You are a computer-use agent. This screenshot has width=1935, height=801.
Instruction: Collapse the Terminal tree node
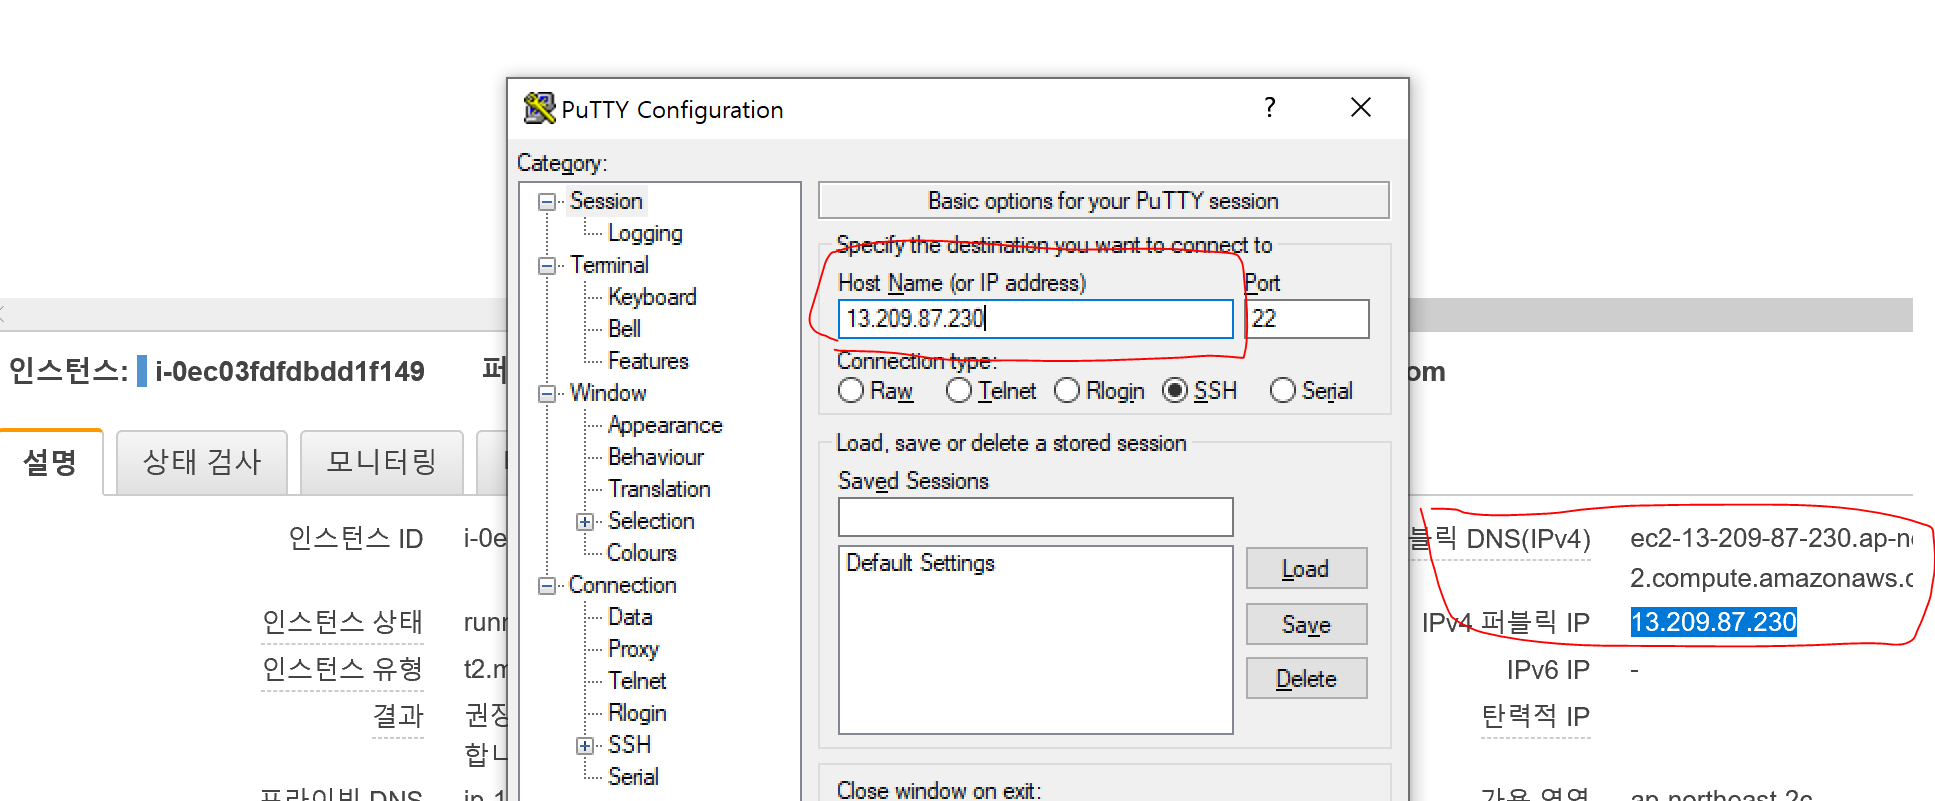547,266
